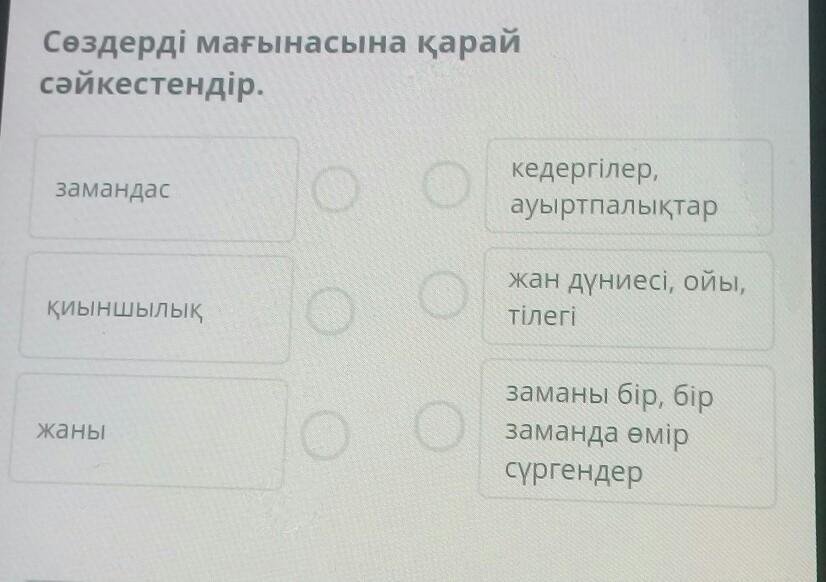
Task: Click the heading line Сөздерді мағынасына қарай
Action: [x=281, y=44]
